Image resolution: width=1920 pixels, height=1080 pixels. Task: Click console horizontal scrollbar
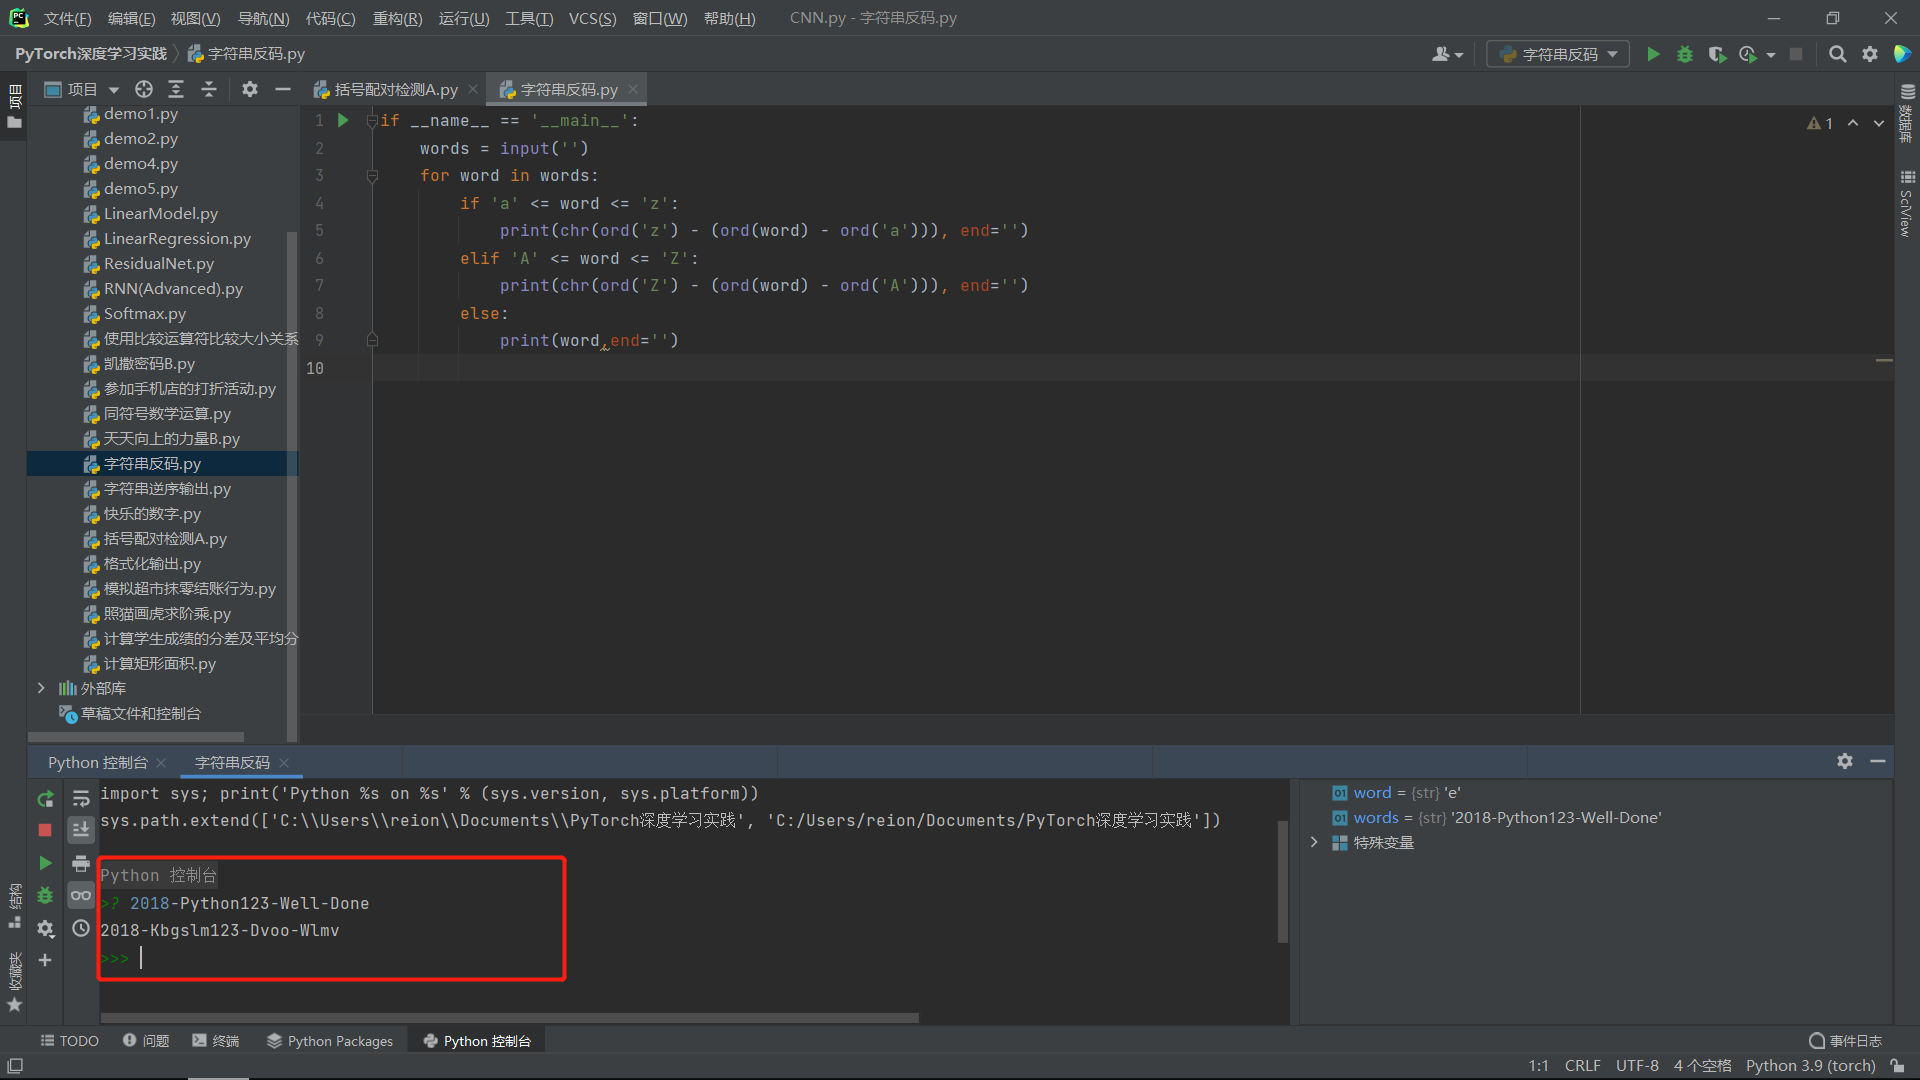(510, 1018)
